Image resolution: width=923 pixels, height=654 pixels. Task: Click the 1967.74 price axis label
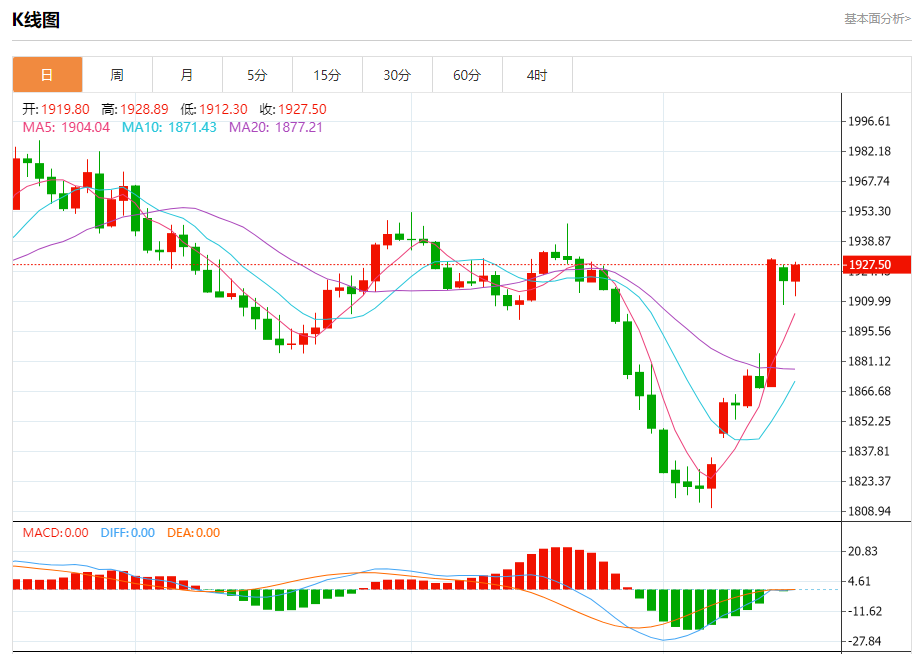click(x=869, y=181)
